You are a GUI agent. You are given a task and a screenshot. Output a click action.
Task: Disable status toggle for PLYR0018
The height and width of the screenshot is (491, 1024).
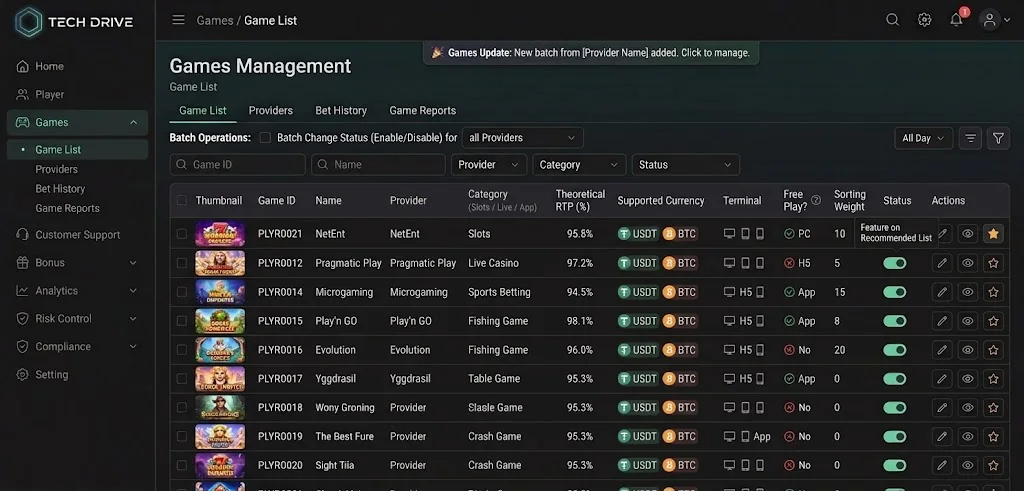895,407
